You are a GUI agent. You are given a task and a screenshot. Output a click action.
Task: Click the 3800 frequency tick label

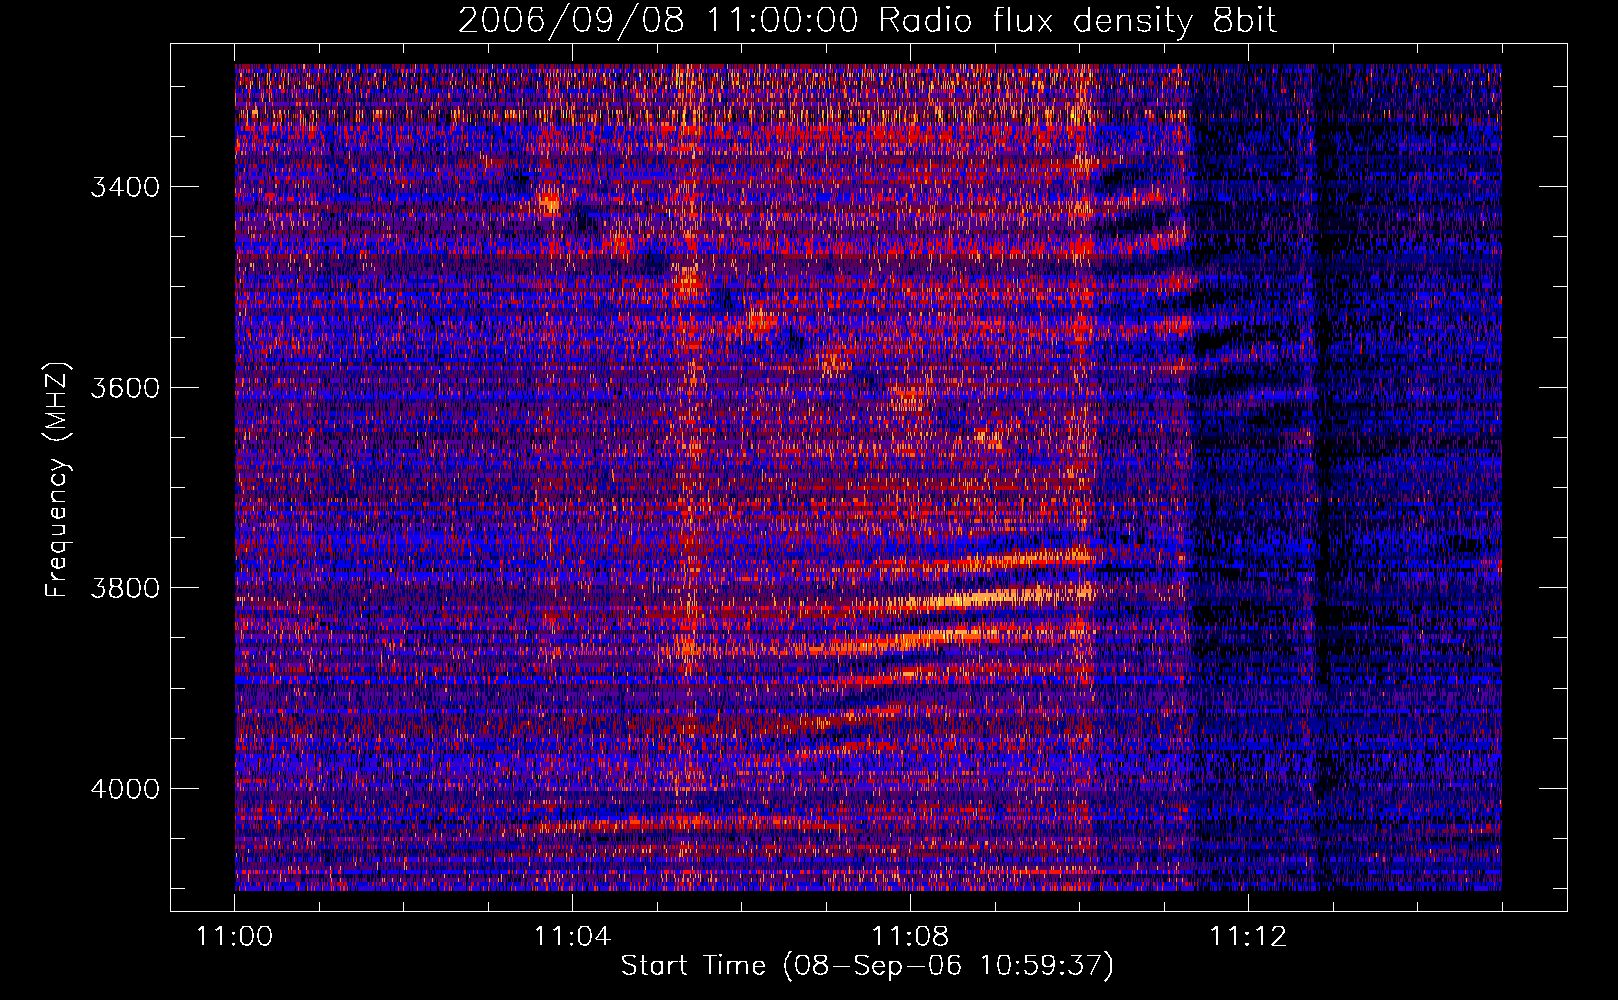[125, 588]
